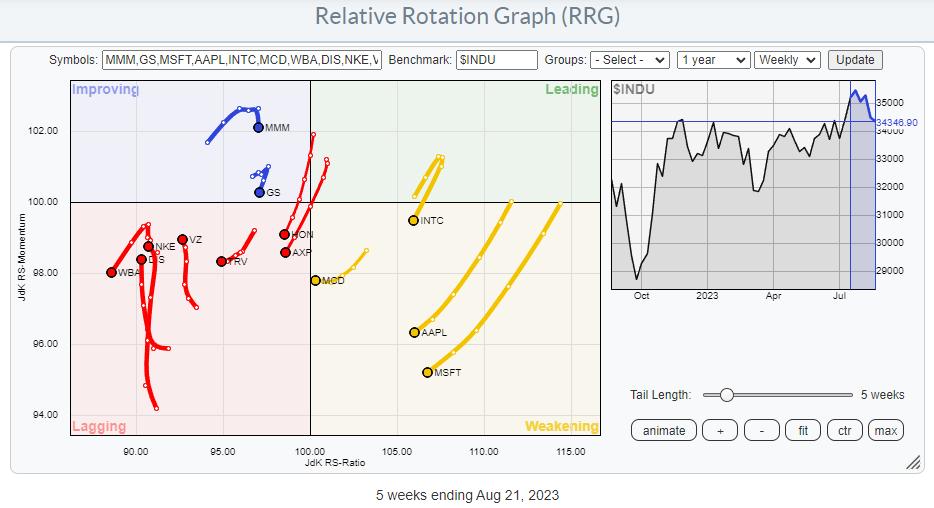Click the WBA marker dot
The height and width of the screenshot is (508, 934).
(111, 272)
